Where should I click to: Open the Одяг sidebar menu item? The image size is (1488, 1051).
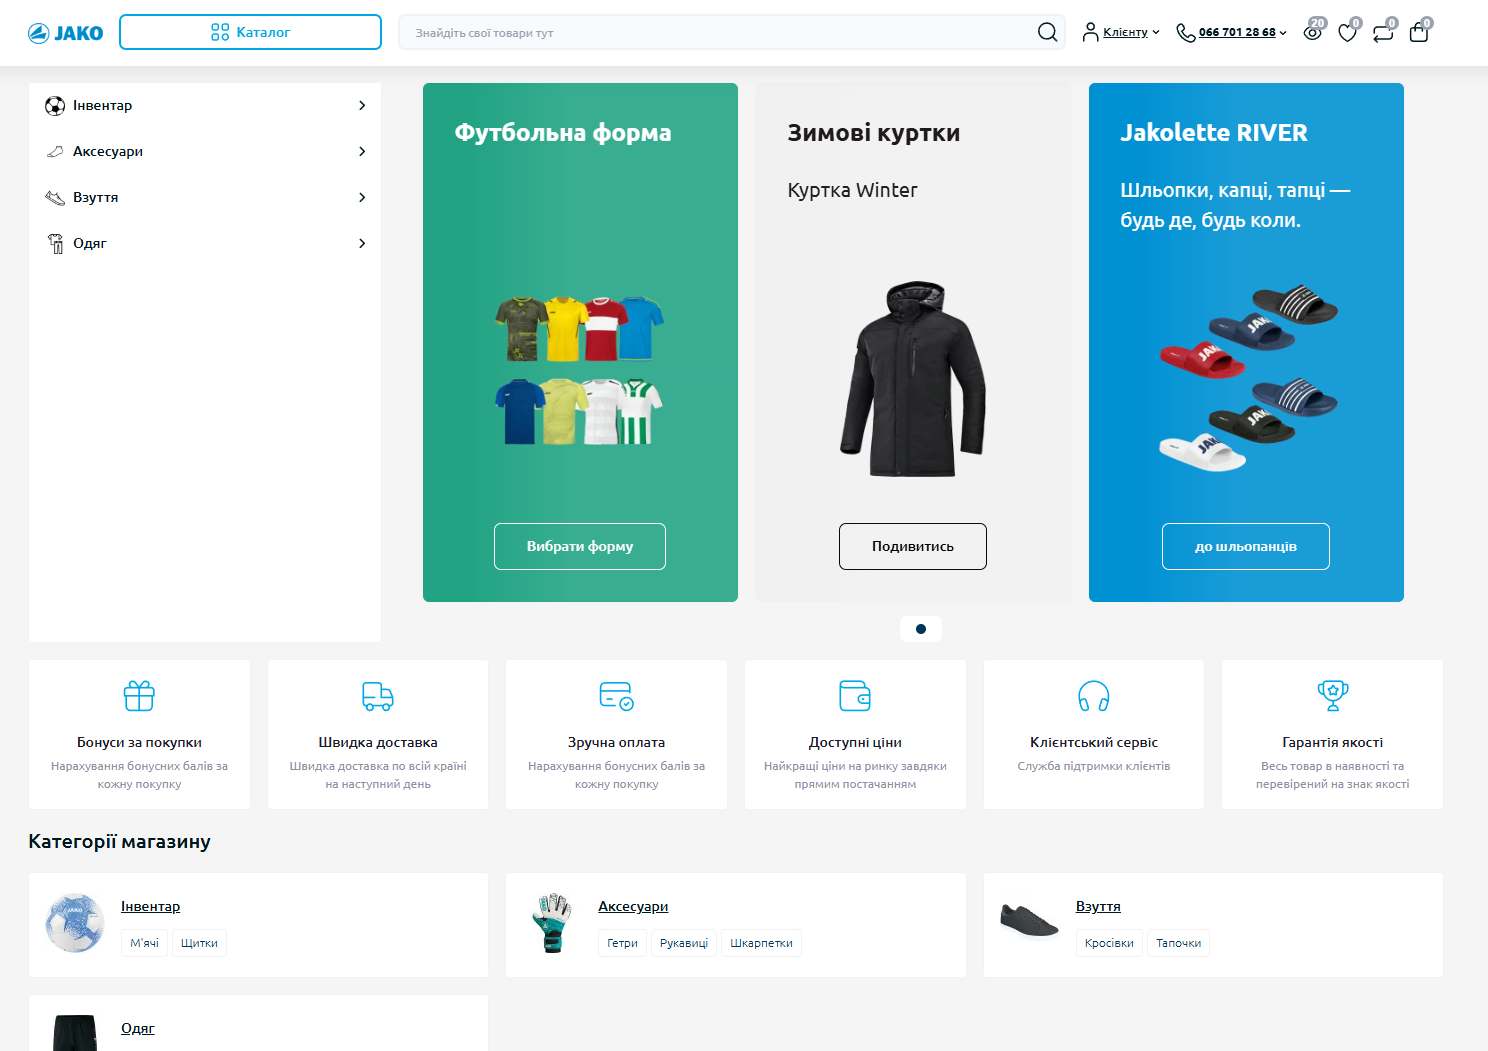[90, 243]
